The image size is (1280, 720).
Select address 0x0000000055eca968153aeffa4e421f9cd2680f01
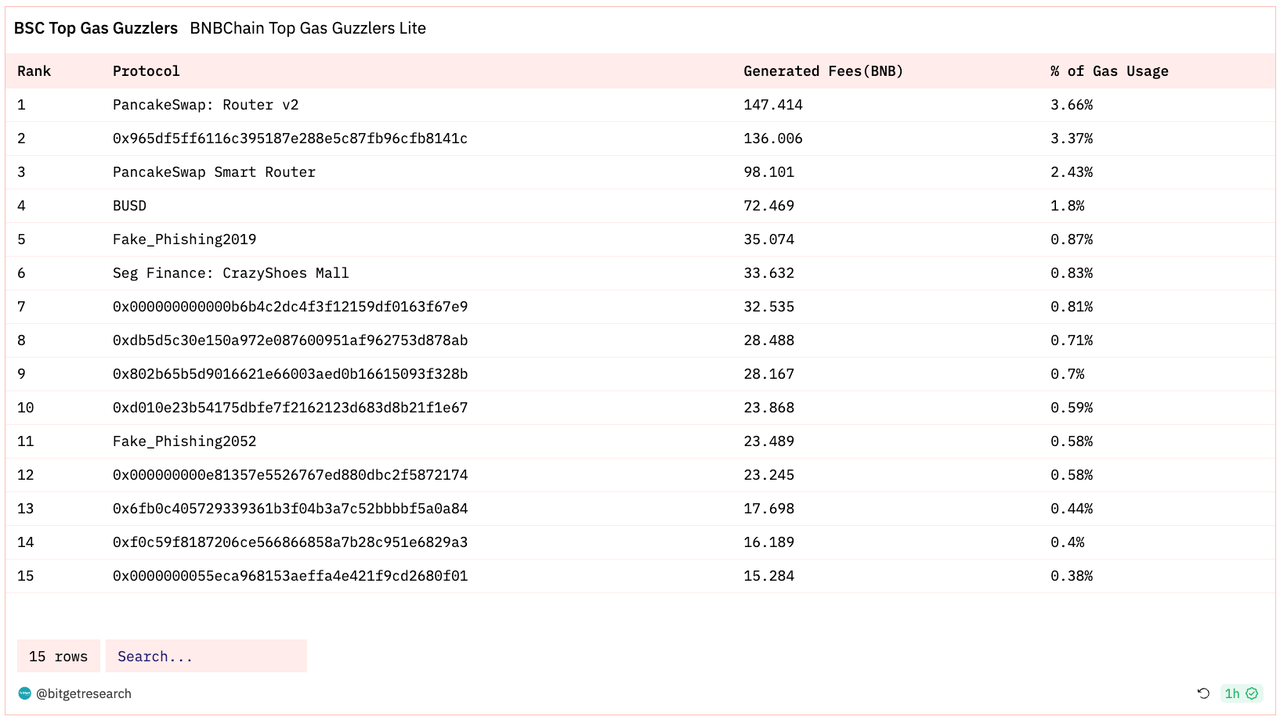tap(290, 576)
